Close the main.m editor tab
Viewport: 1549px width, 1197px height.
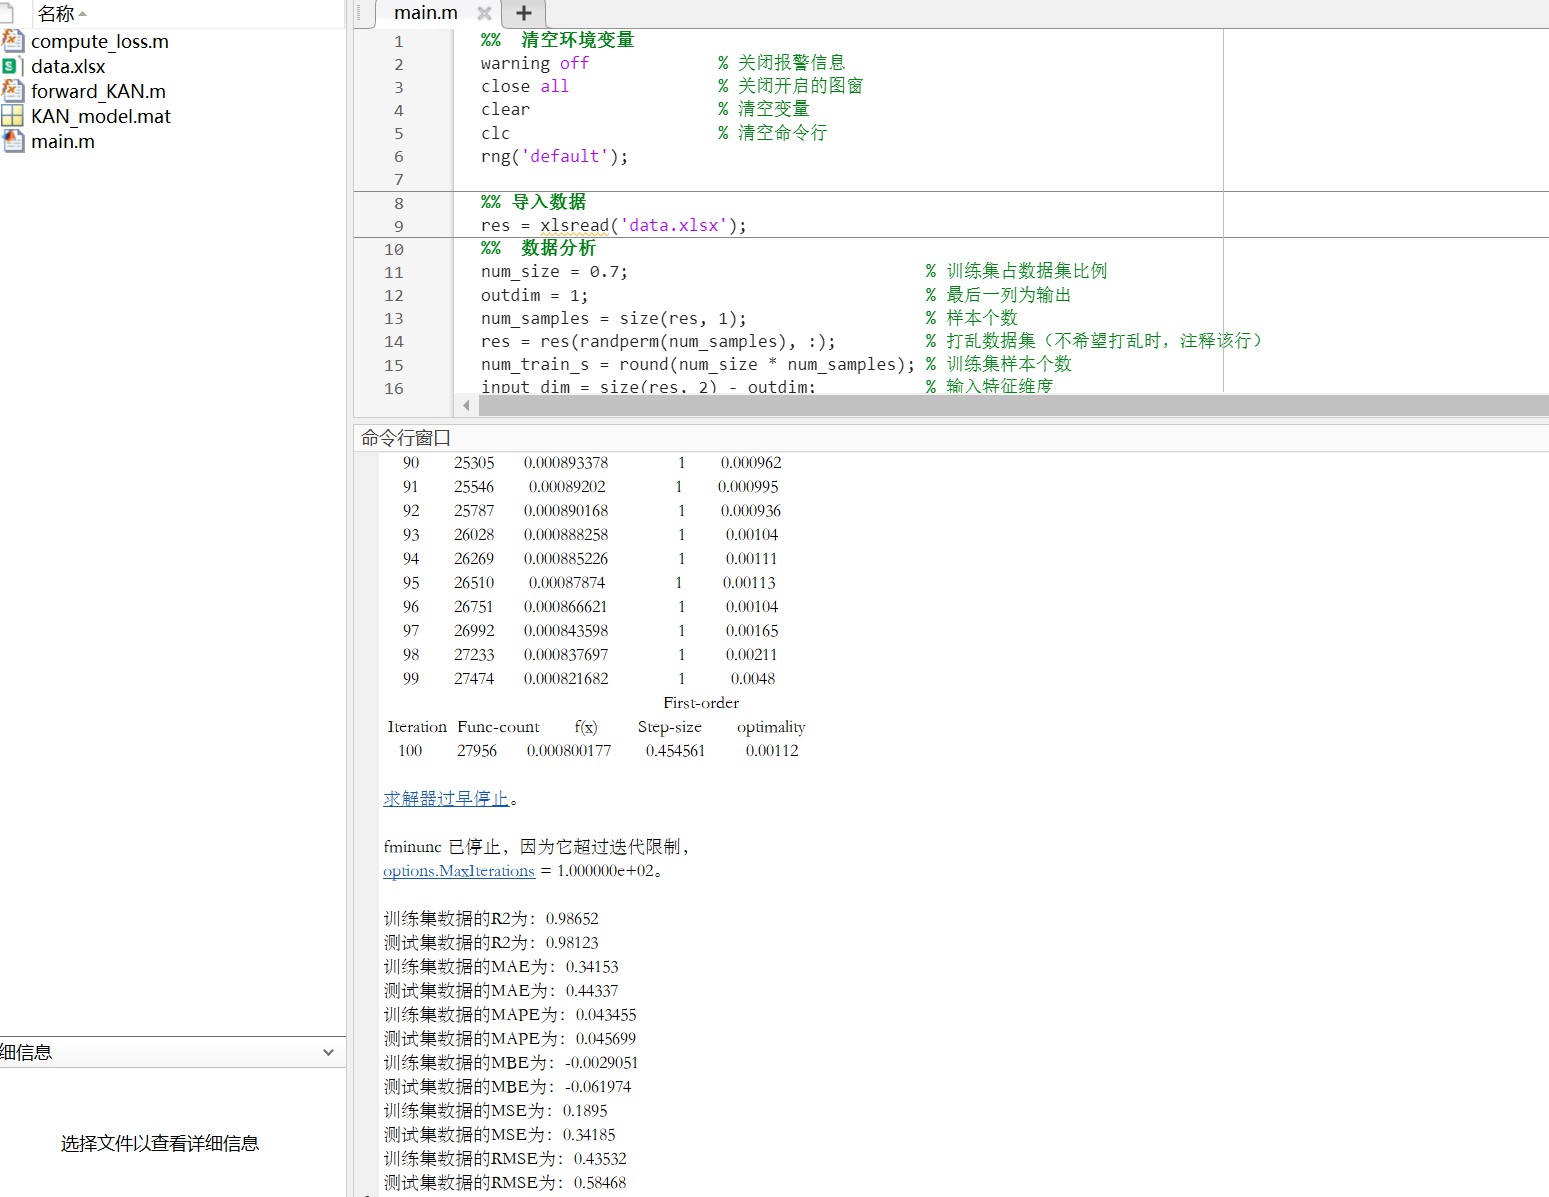pos(484,13)
